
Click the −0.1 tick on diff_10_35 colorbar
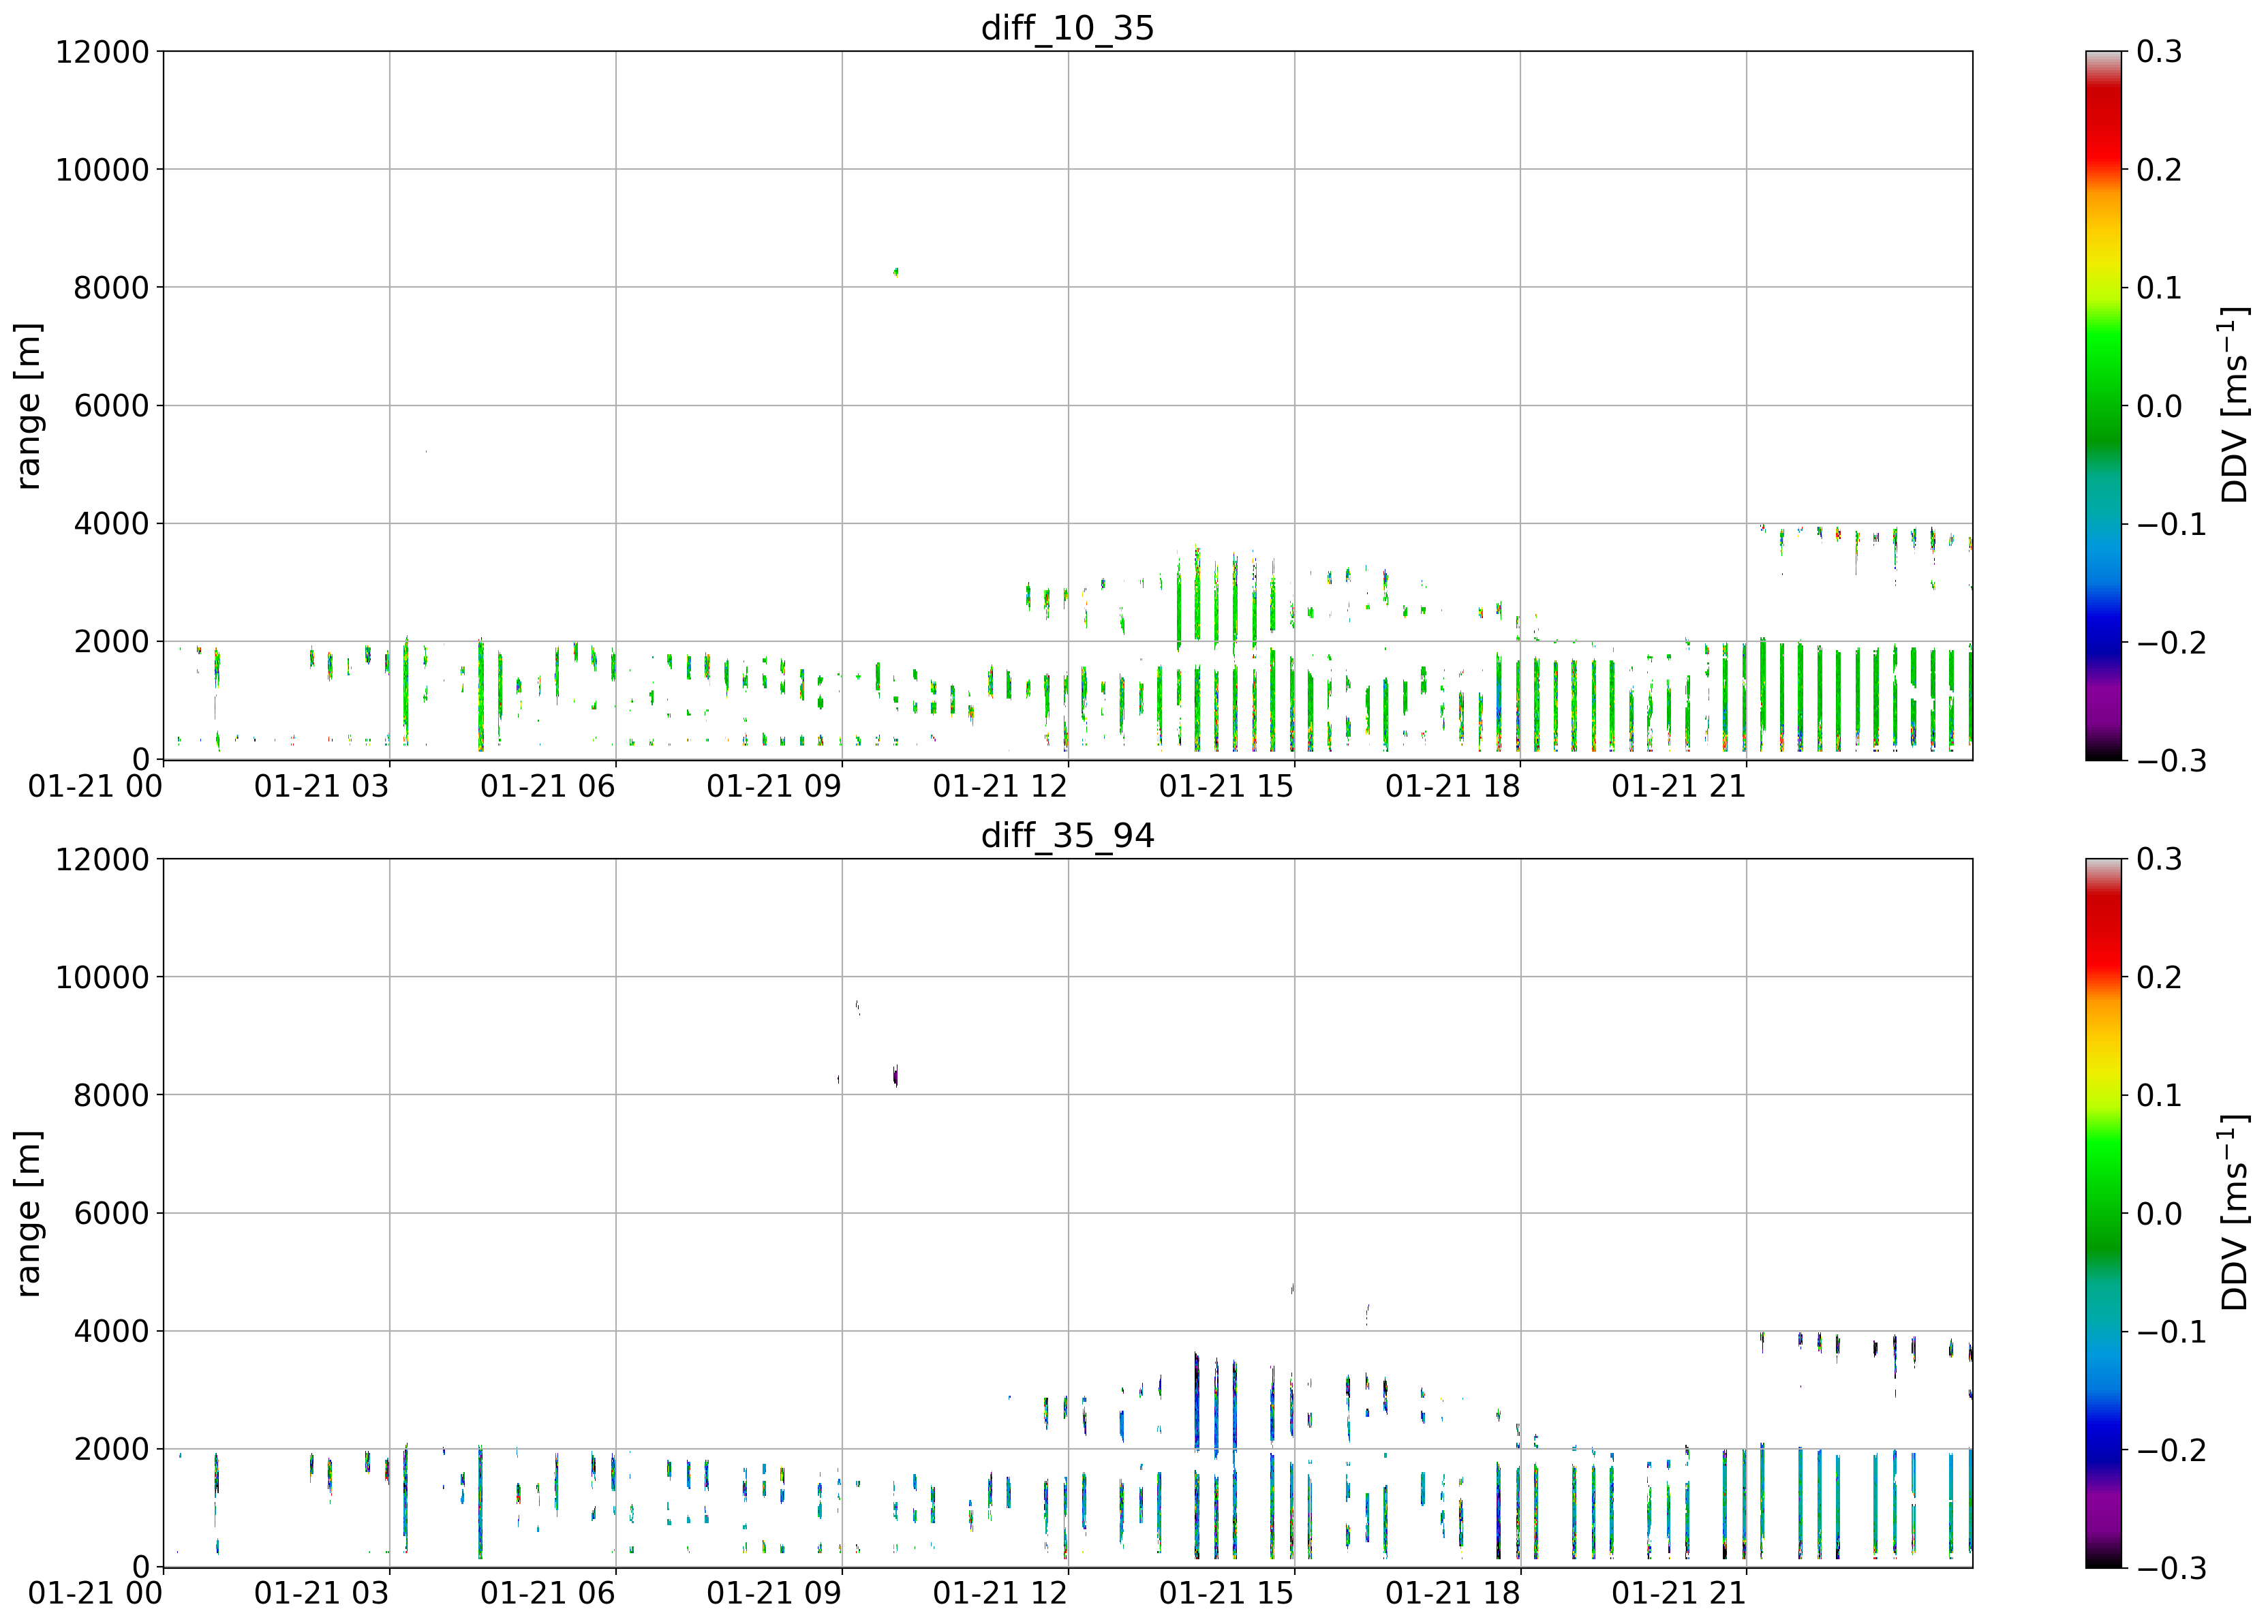[x=2172, y=524]
